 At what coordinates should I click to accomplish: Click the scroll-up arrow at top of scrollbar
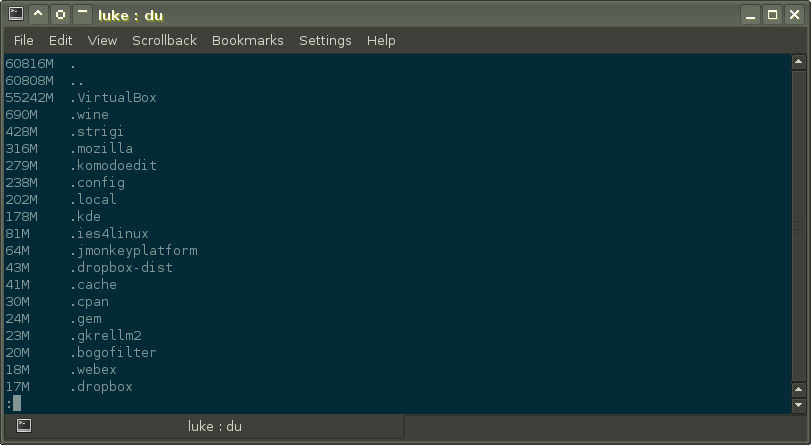pyautogui.click(x=800, y=63)
